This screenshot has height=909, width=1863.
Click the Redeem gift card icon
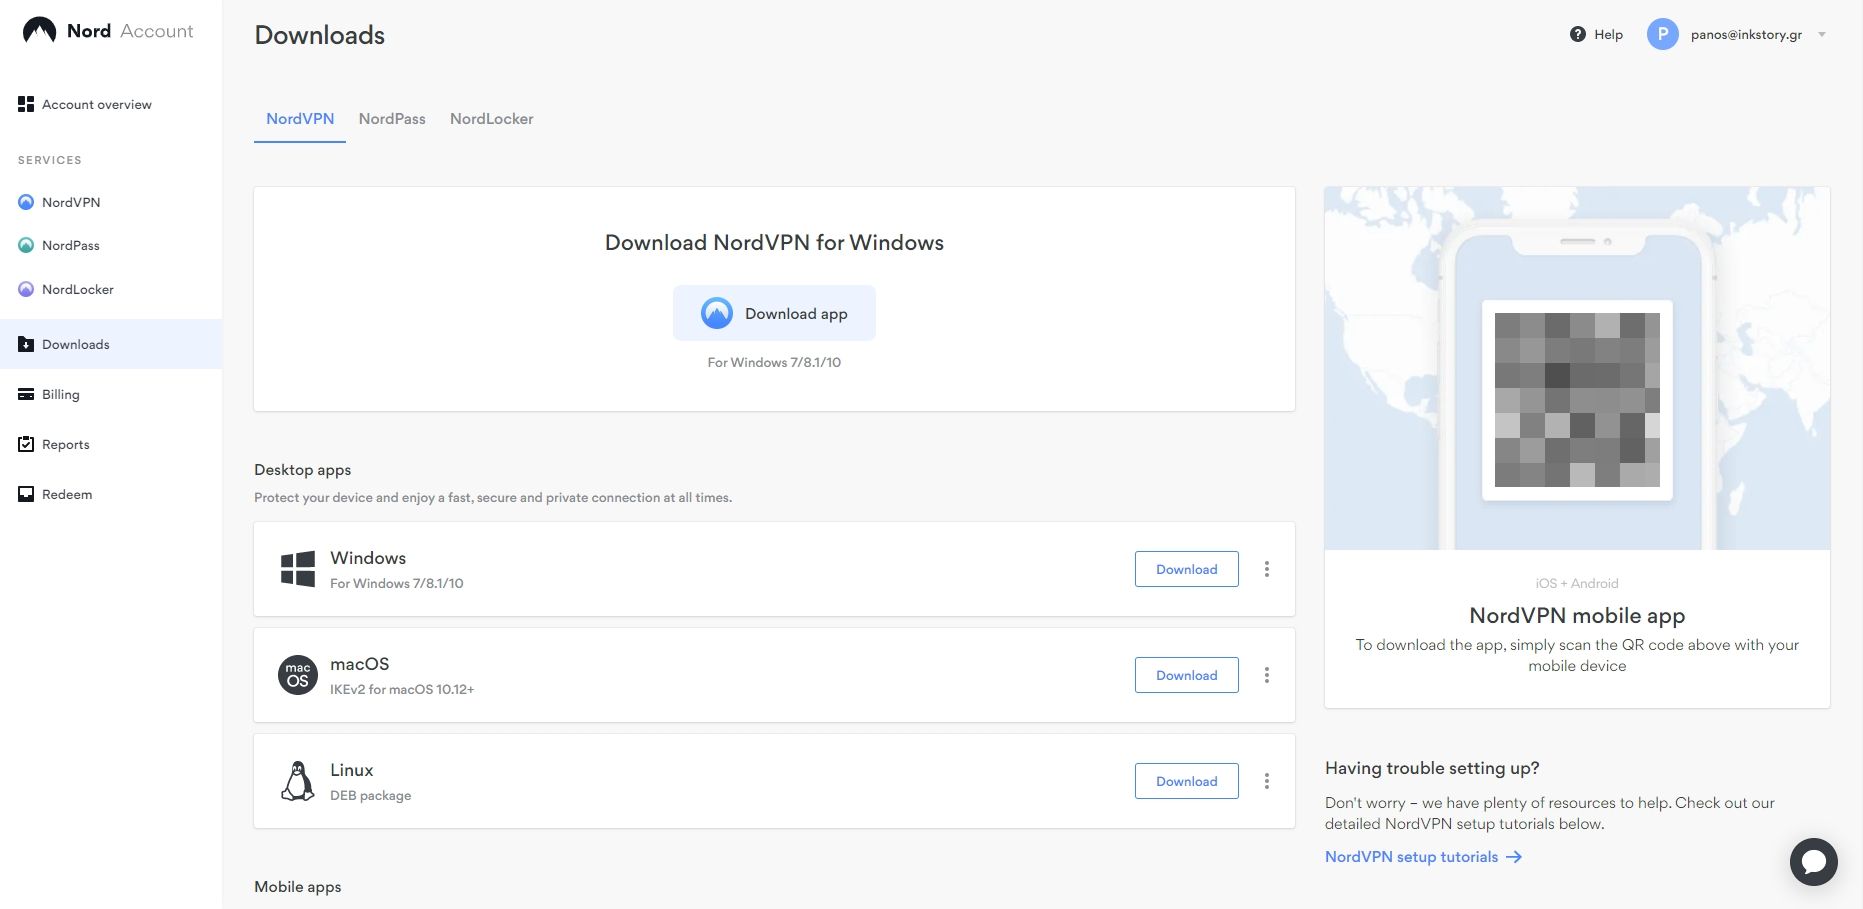[x=26, y=493]
